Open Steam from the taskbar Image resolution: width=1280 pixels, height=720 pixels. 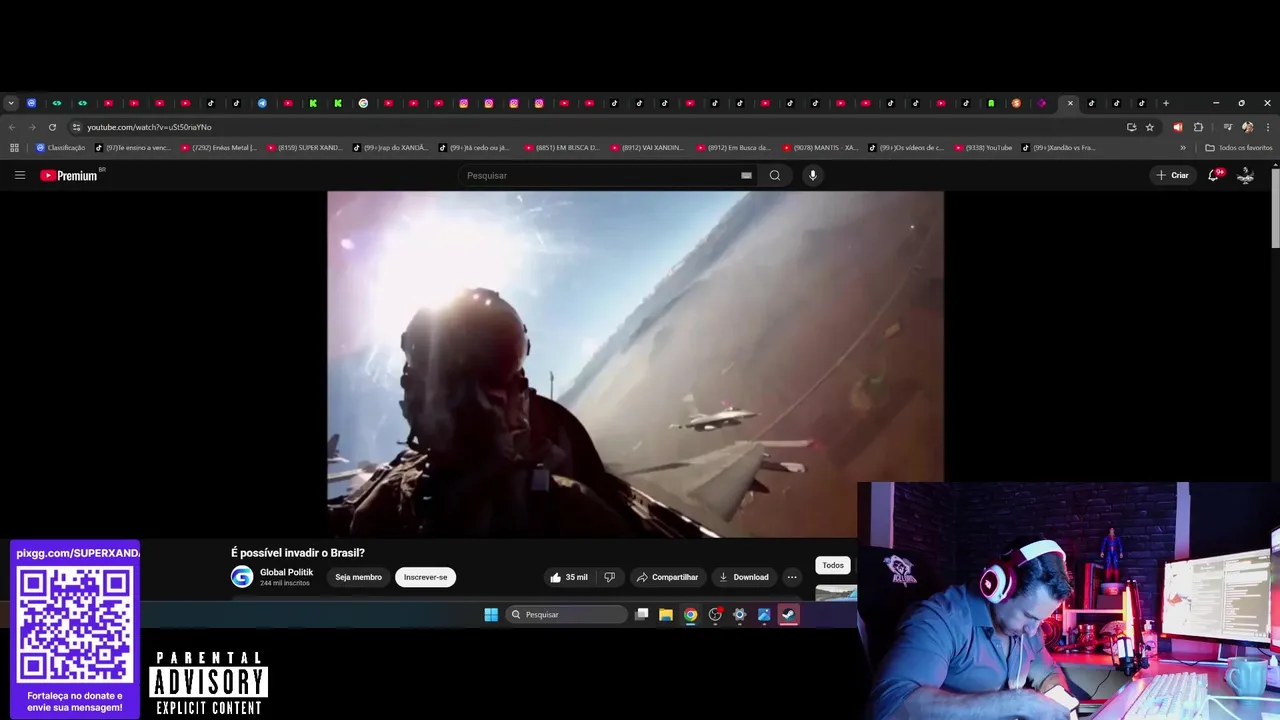click(789, 615)
